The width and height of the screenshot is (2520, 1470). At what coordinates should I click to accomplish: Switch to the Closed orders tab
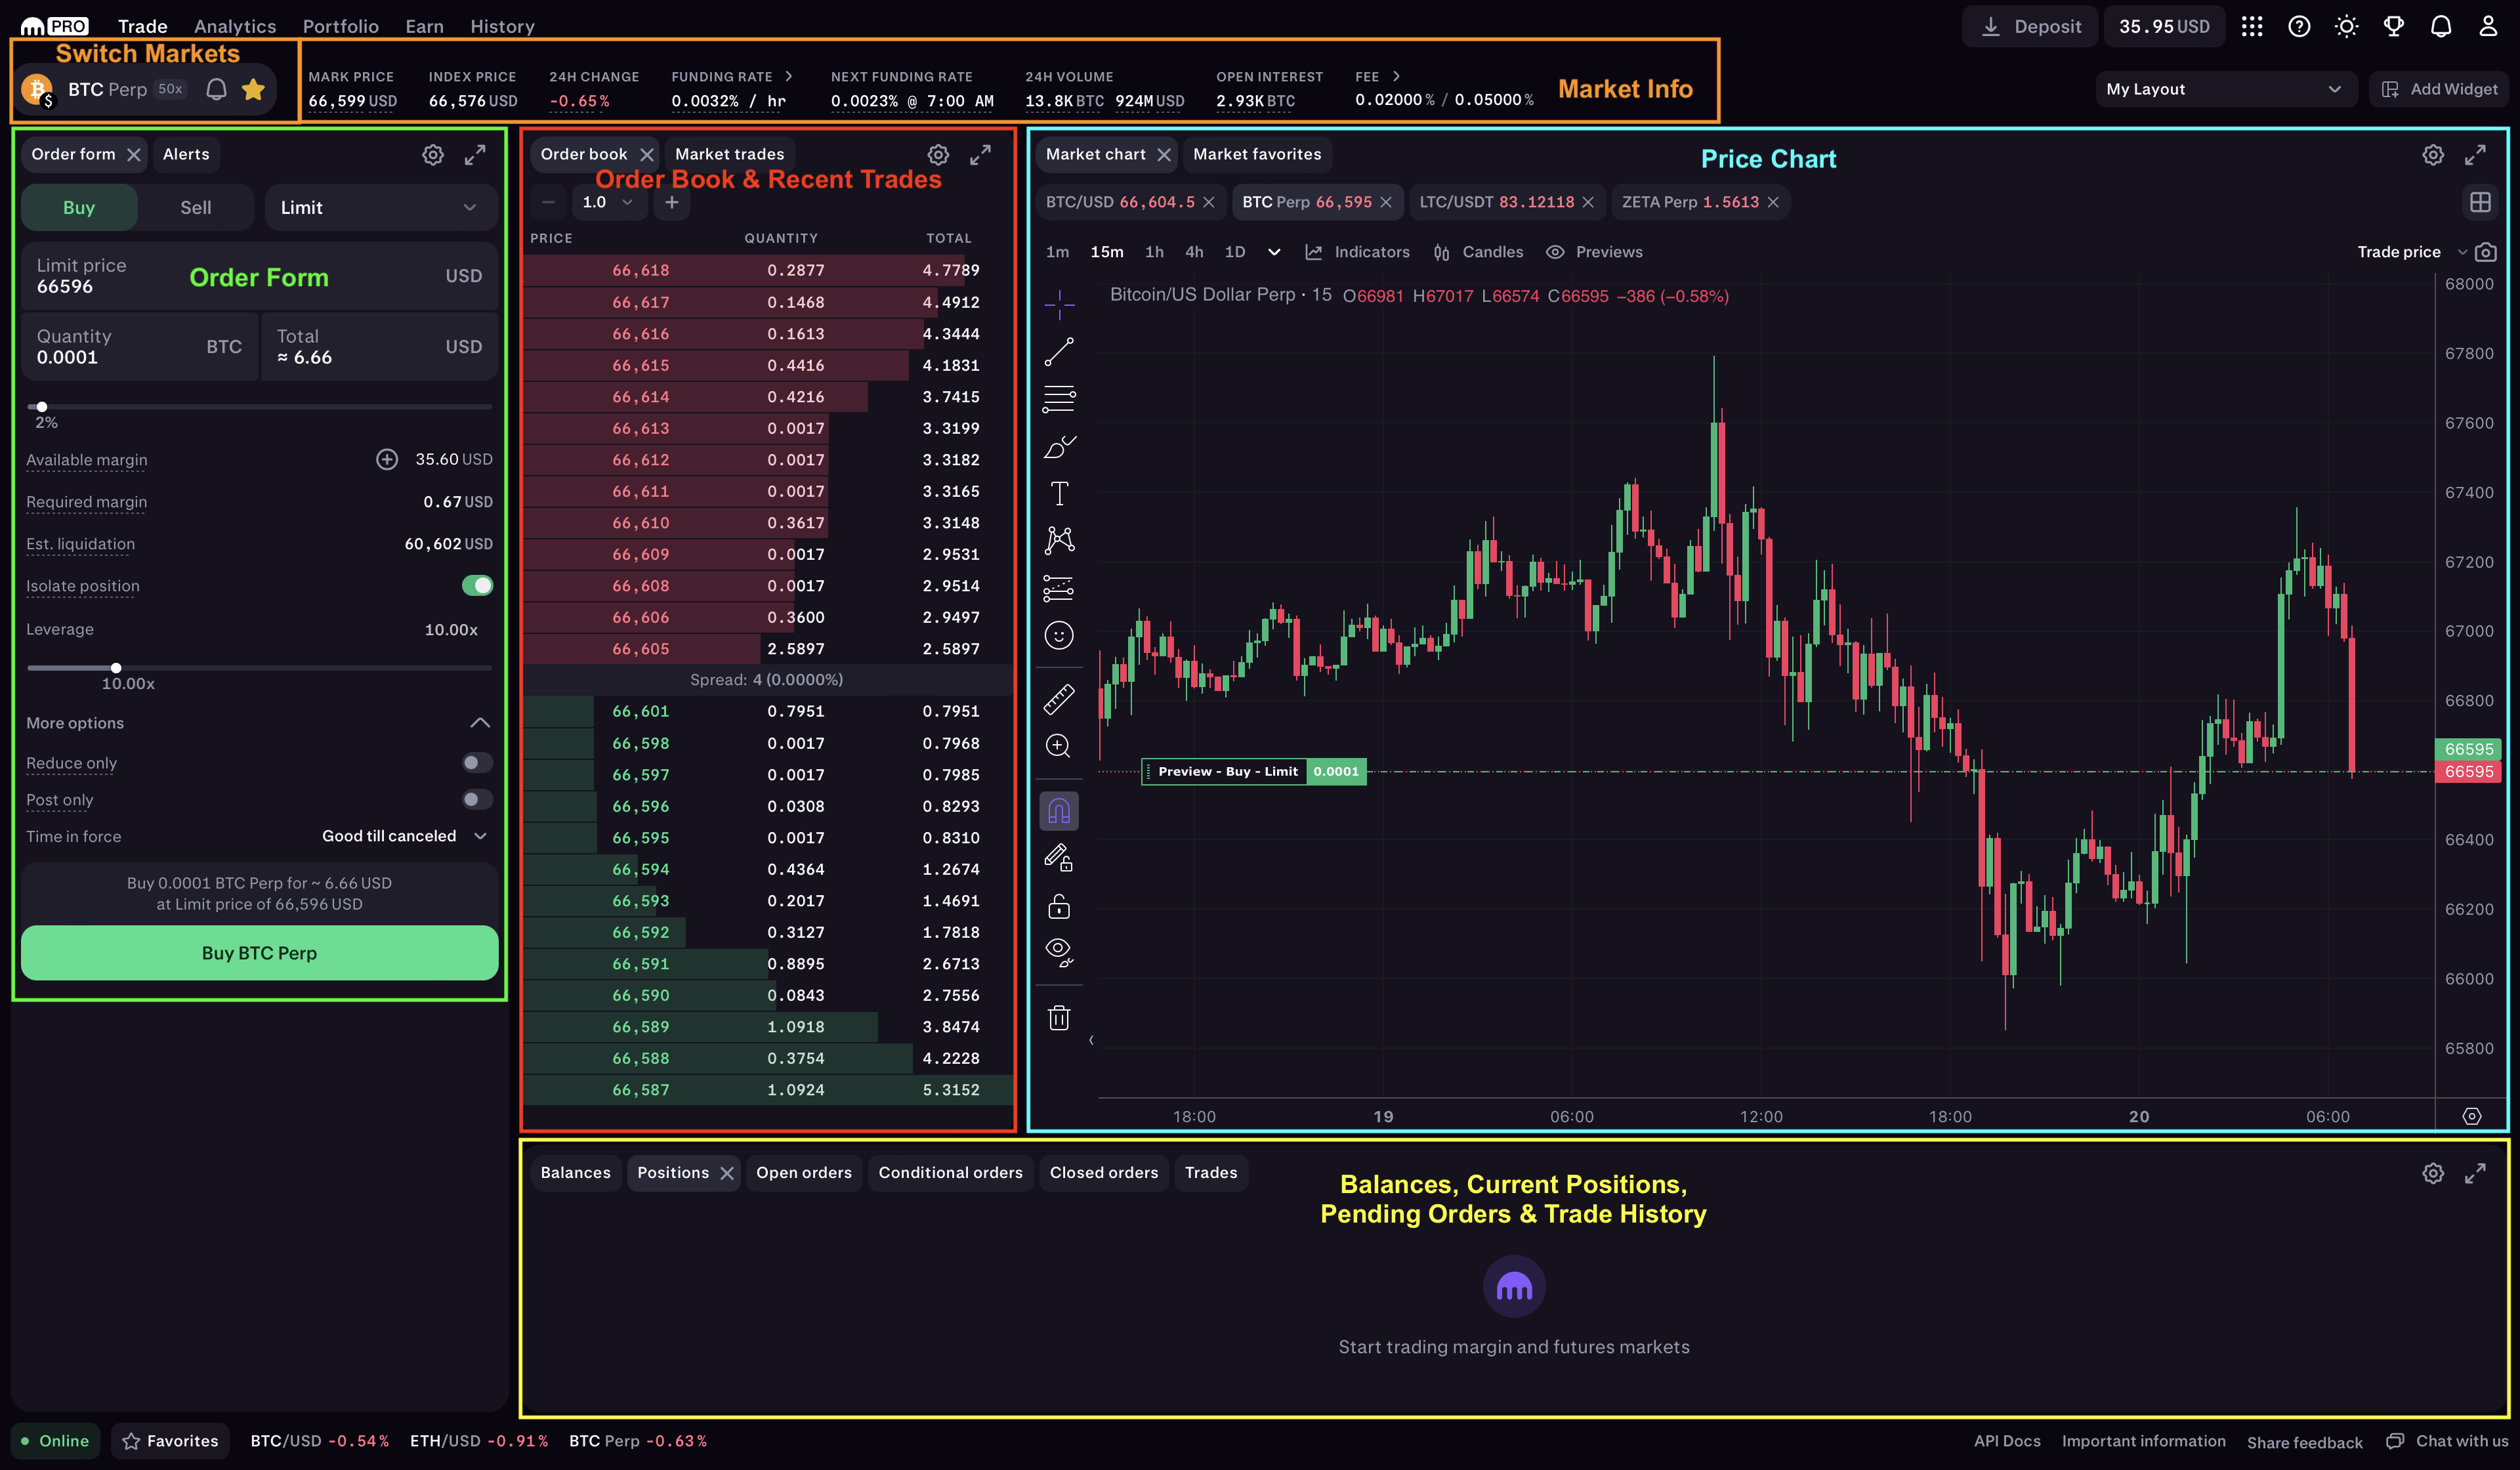pos(1104,1172)
